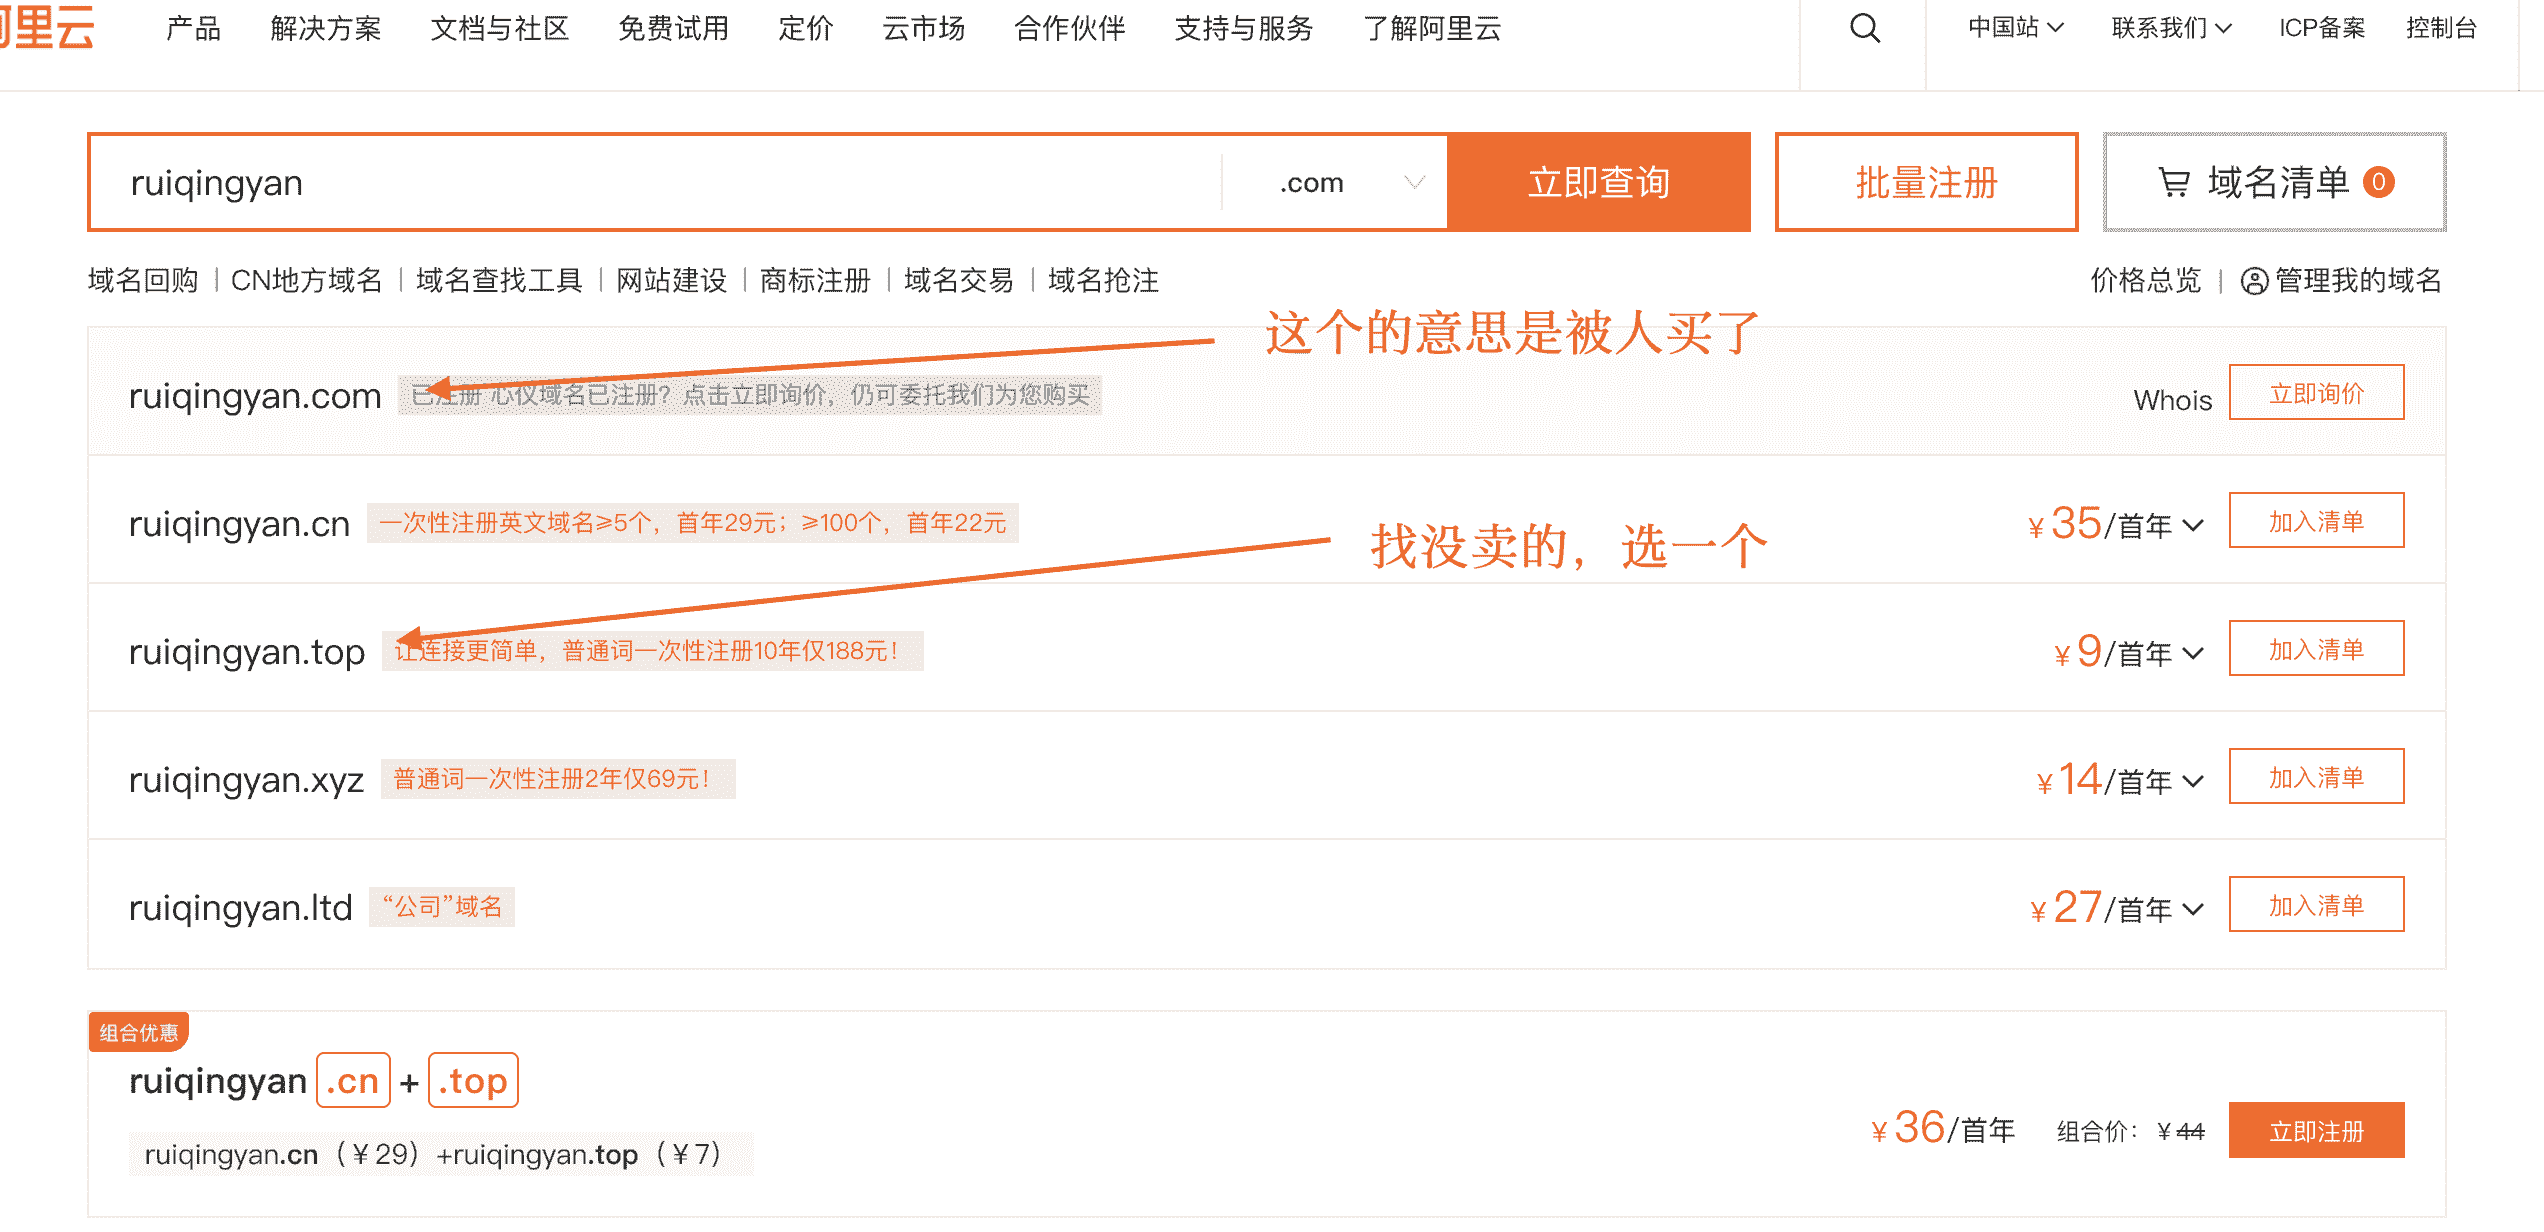Add ruiqingyan.xyz to the list
The image size is (2544, 1232).
(x=2316, y=777)
